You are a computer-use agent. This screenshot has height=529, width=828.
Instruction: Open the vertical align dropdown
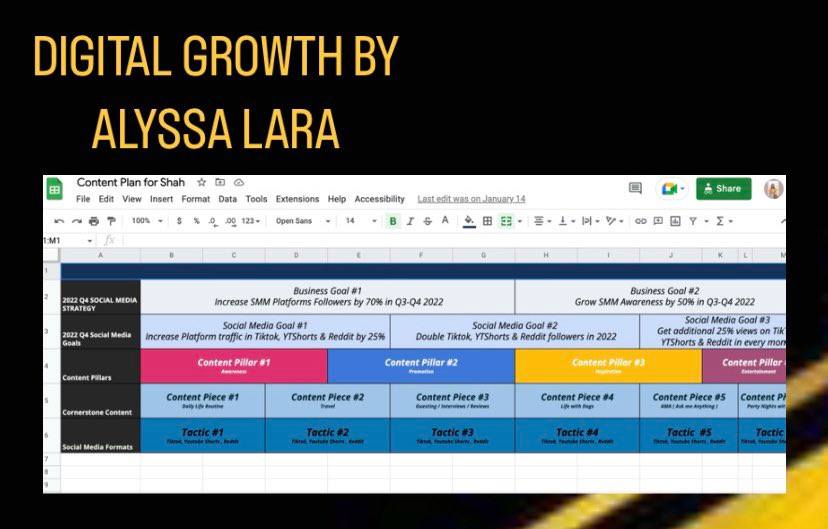(x=566, y=221)
